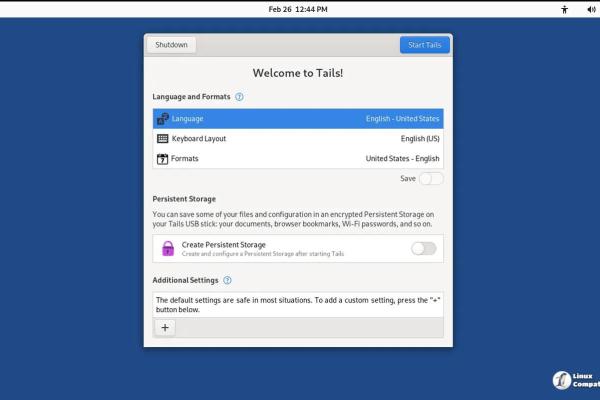Click the Language row icon
The image size is (600, 400).
tap(163, 119)
